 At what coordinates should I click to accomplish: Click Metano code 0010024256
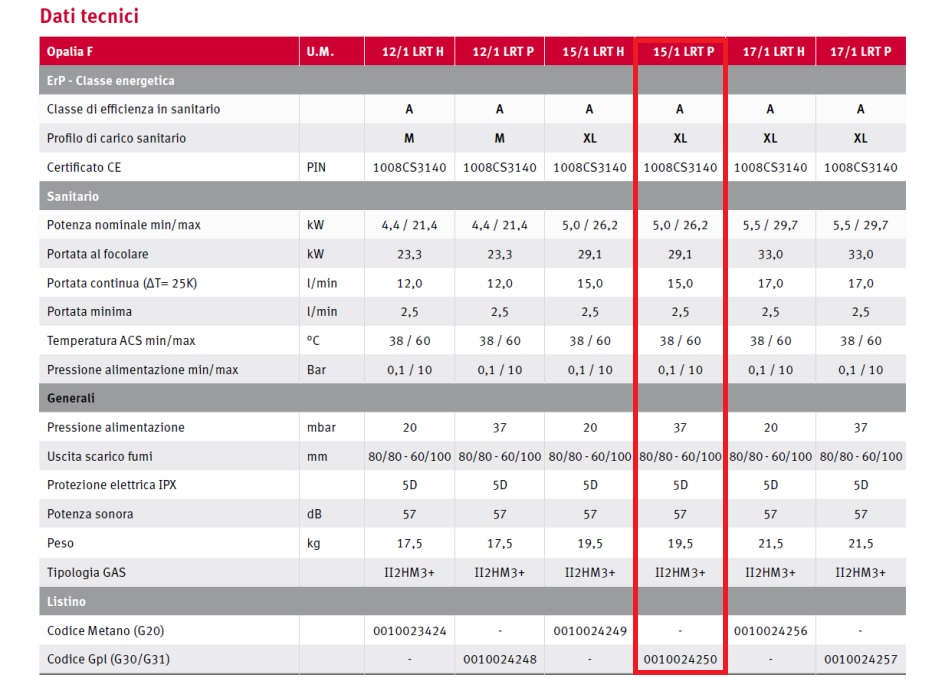tap(770, 631)
